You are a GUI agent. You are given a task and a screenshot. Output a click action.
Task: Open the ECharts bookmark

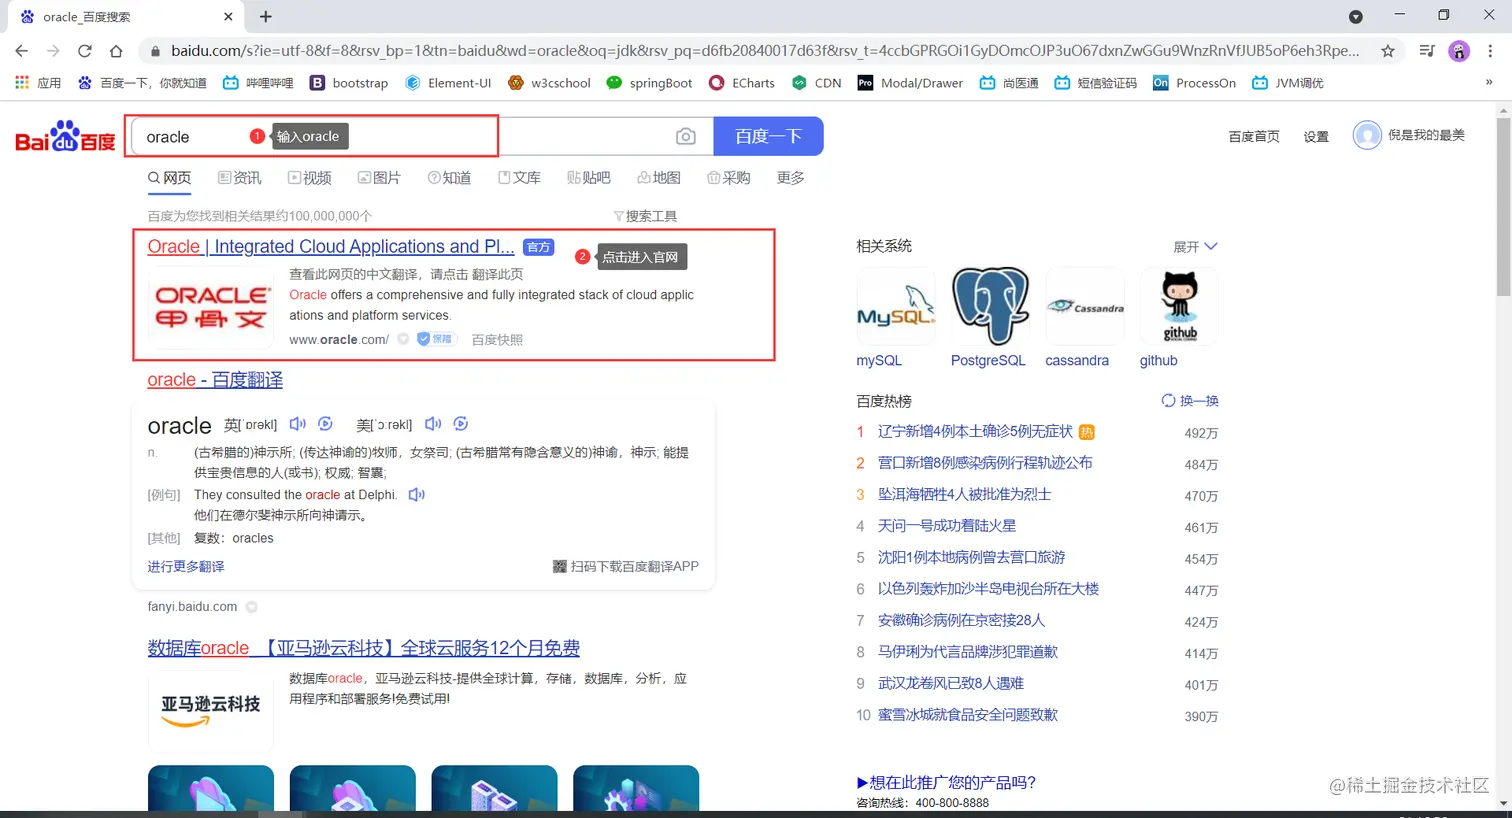742,83
